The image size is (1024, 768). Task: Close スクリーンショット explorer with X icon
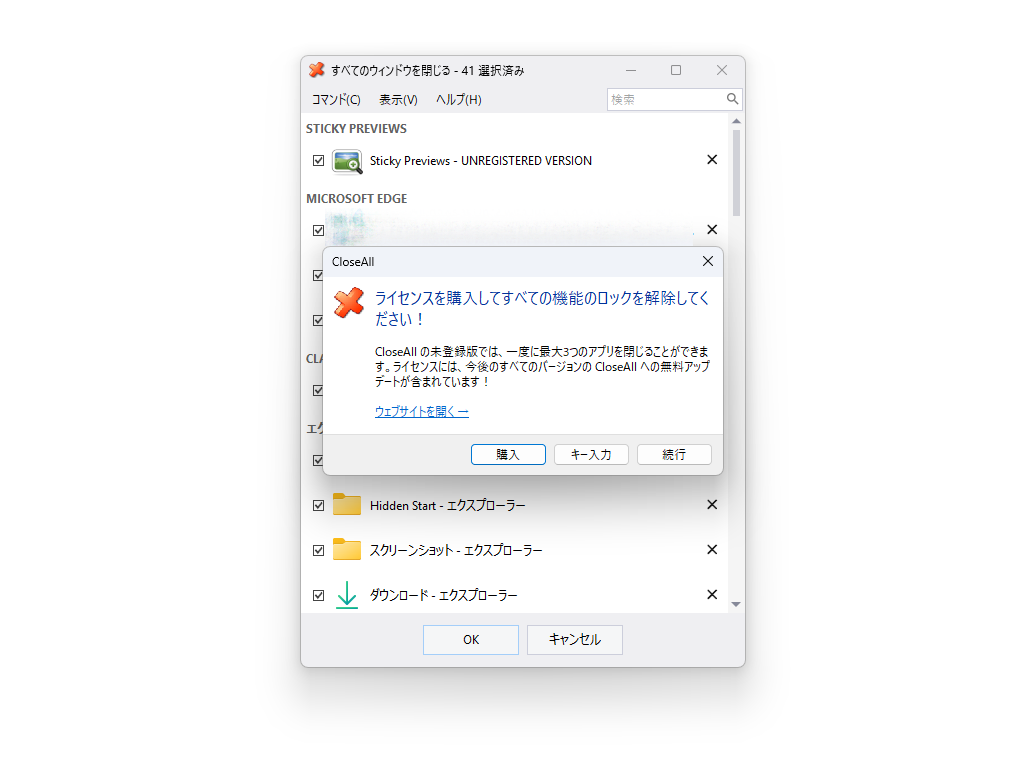712,550
